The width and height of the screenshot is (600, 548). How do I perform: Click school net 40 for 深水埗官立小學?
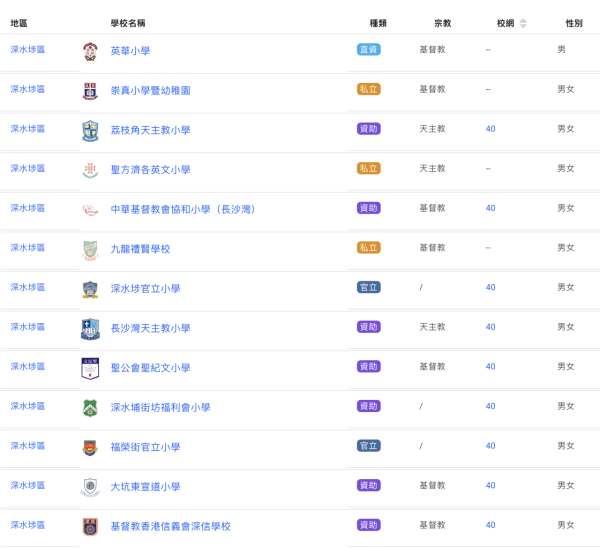490,287
